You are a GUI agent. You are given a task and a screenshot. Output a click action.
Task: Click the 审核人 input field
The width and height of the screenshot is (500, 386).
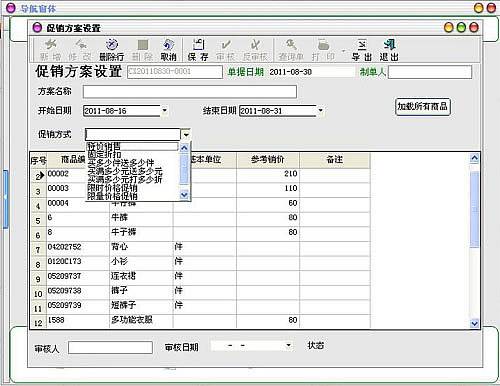(x=110, y=348)
